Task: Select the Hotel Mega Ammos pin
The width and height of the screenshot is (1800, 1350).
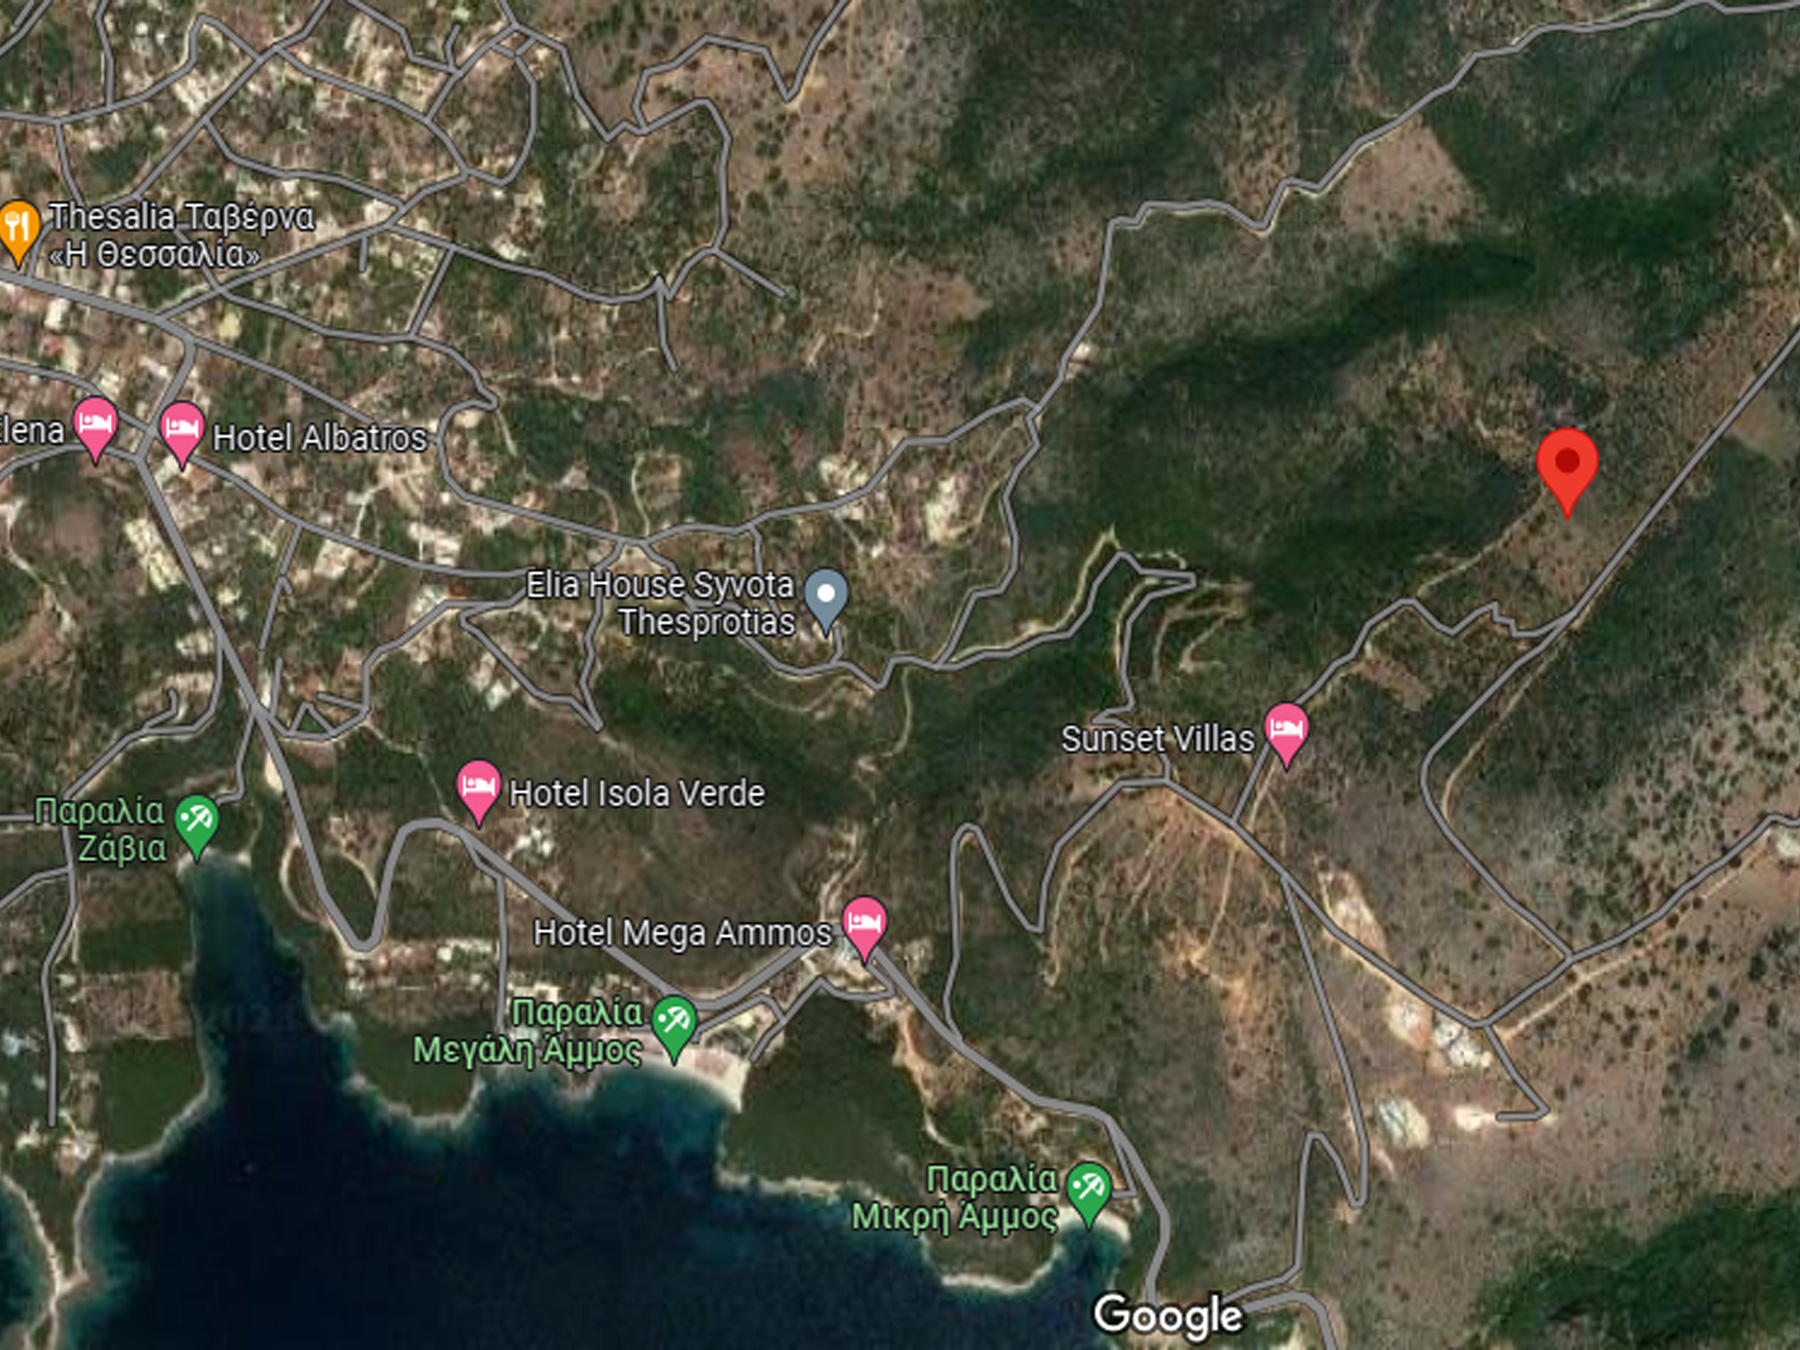Action: pos(864,929)
